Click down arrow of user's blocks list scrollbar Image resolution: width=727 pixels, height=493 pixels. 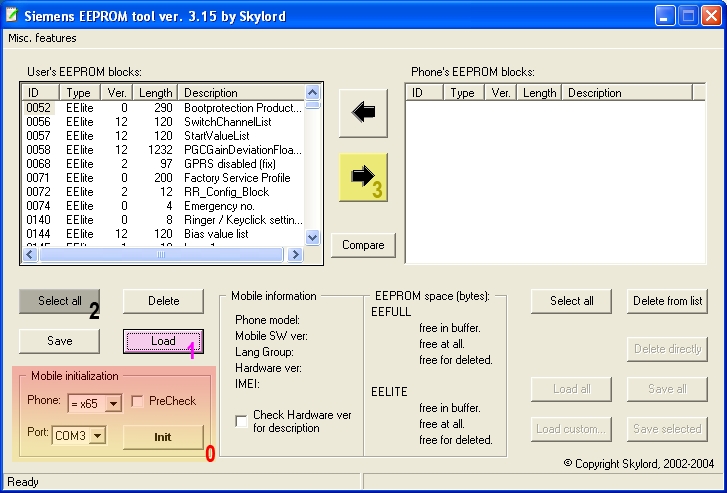(x=312, y=237)
